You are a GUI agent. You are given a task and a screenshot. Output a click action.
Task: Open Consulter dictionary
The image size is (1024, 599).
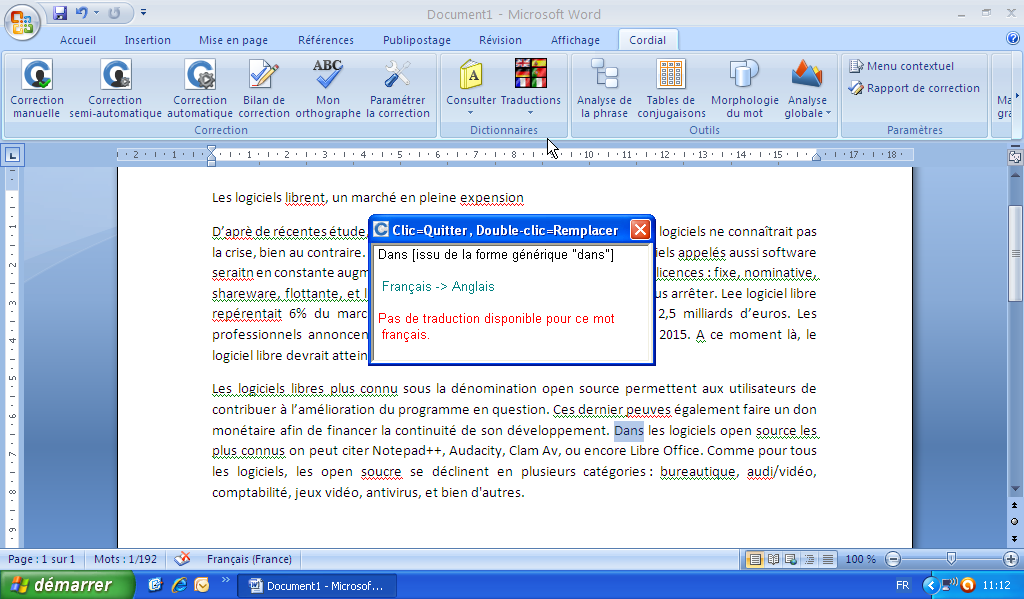pos(471,89)
